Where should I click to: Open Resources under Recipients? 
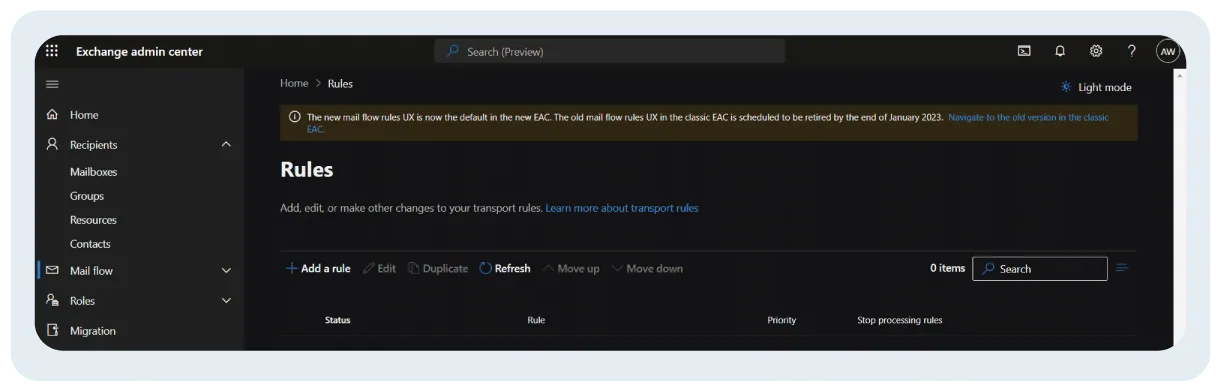(x=93, y=220)
